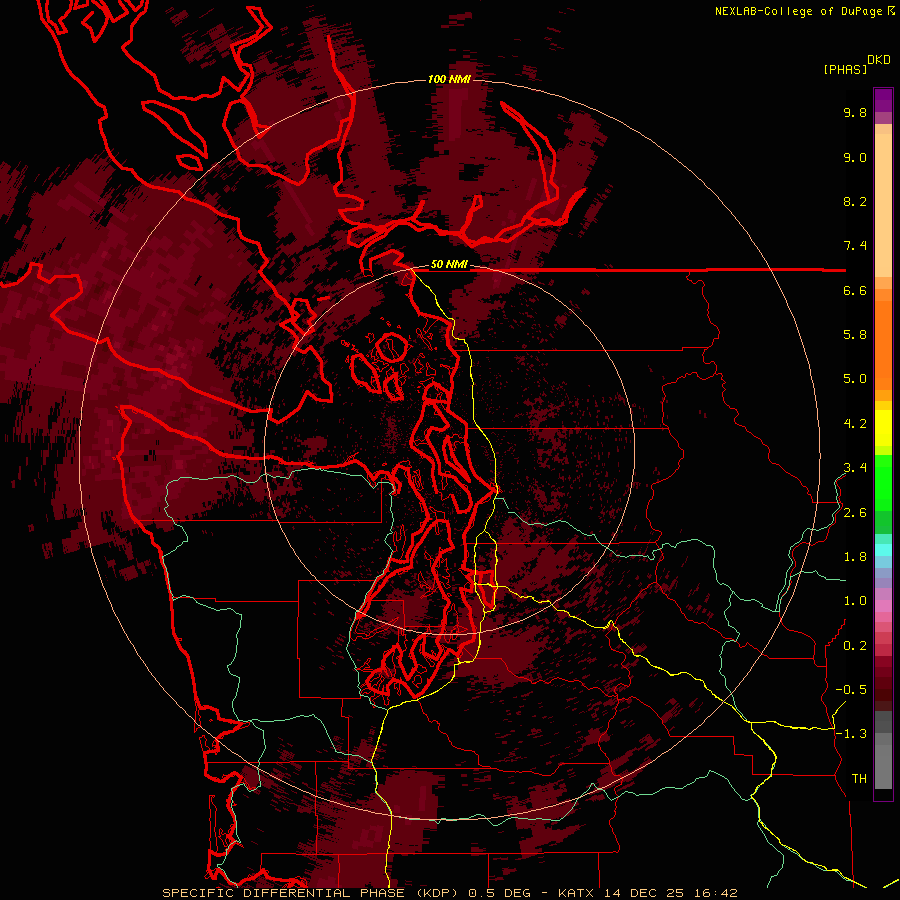This screenshot has height=900, width=900.
Task: Click the 5.0 color scale value
Action: (855, 379)
